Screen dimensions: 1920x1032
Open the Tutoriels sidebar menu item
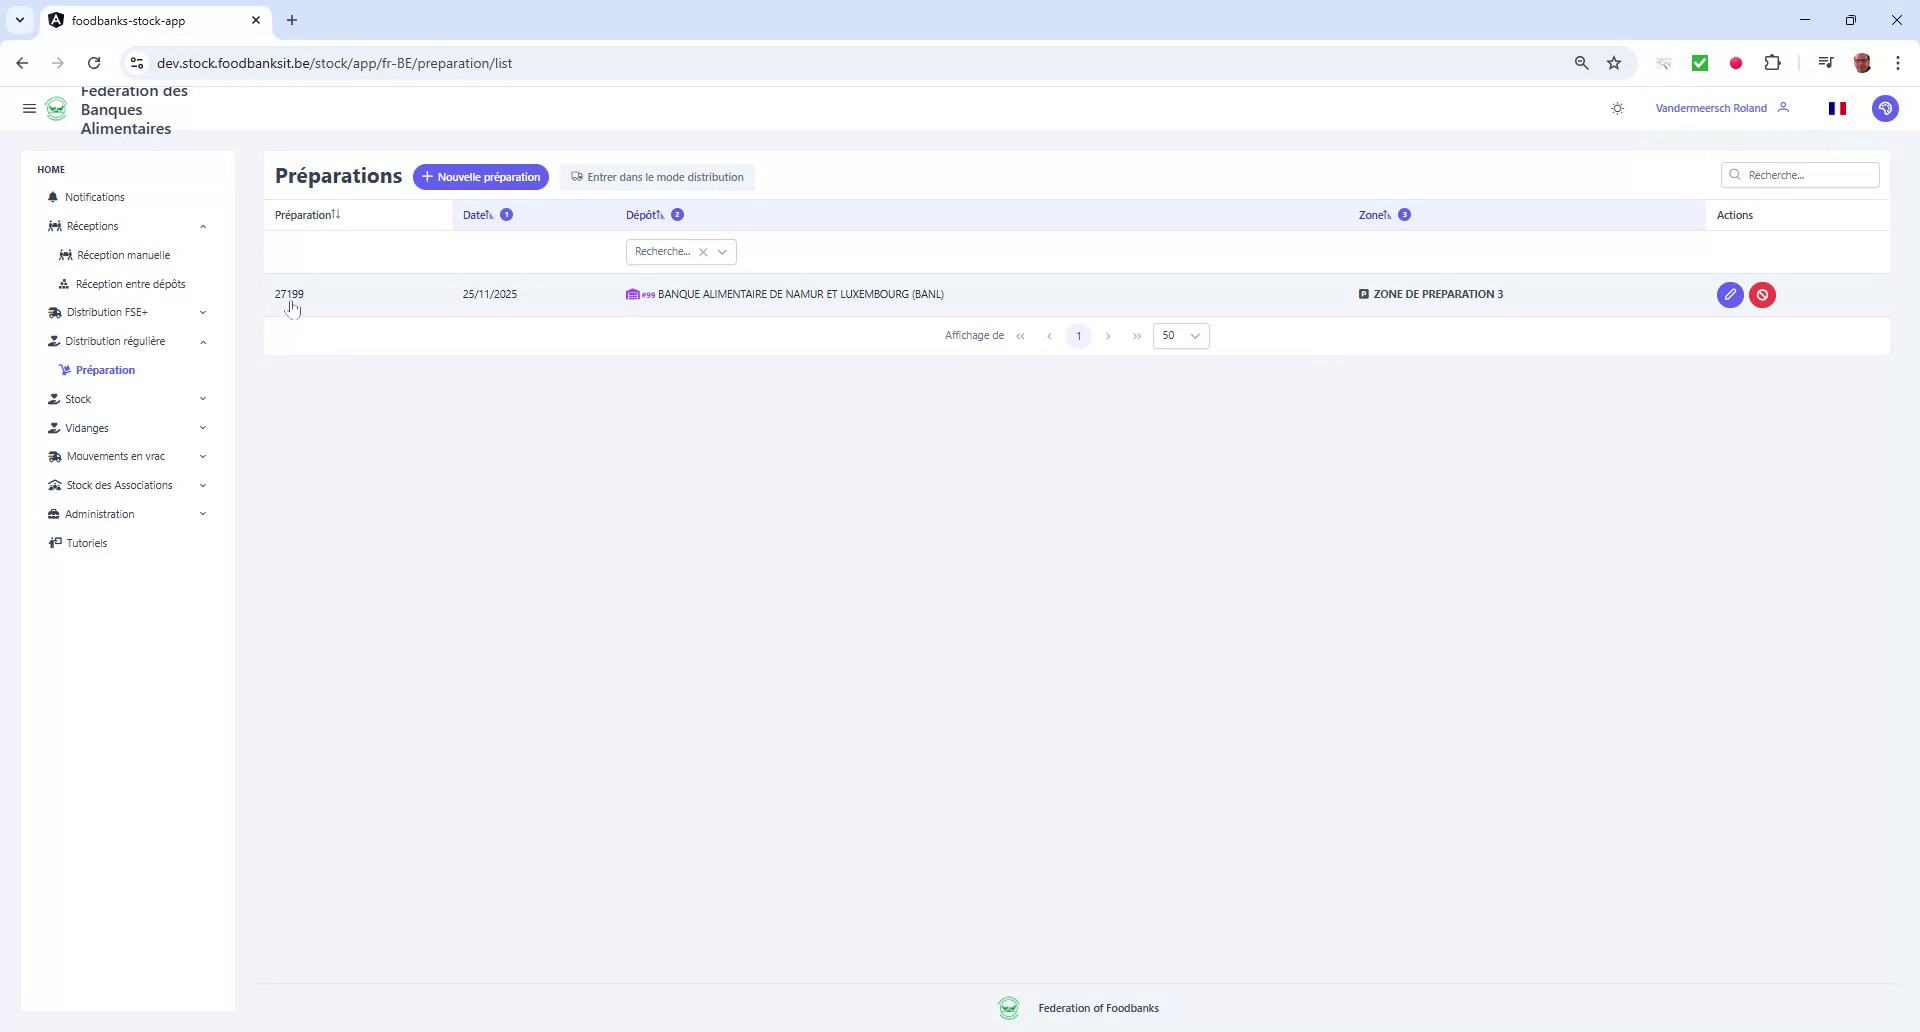(86, 543)
